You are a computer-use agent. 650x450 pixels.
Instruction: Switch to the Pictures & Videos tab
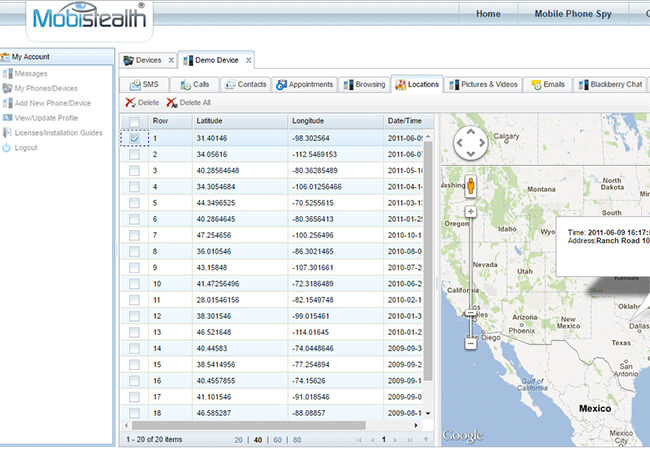coord(483,84)
